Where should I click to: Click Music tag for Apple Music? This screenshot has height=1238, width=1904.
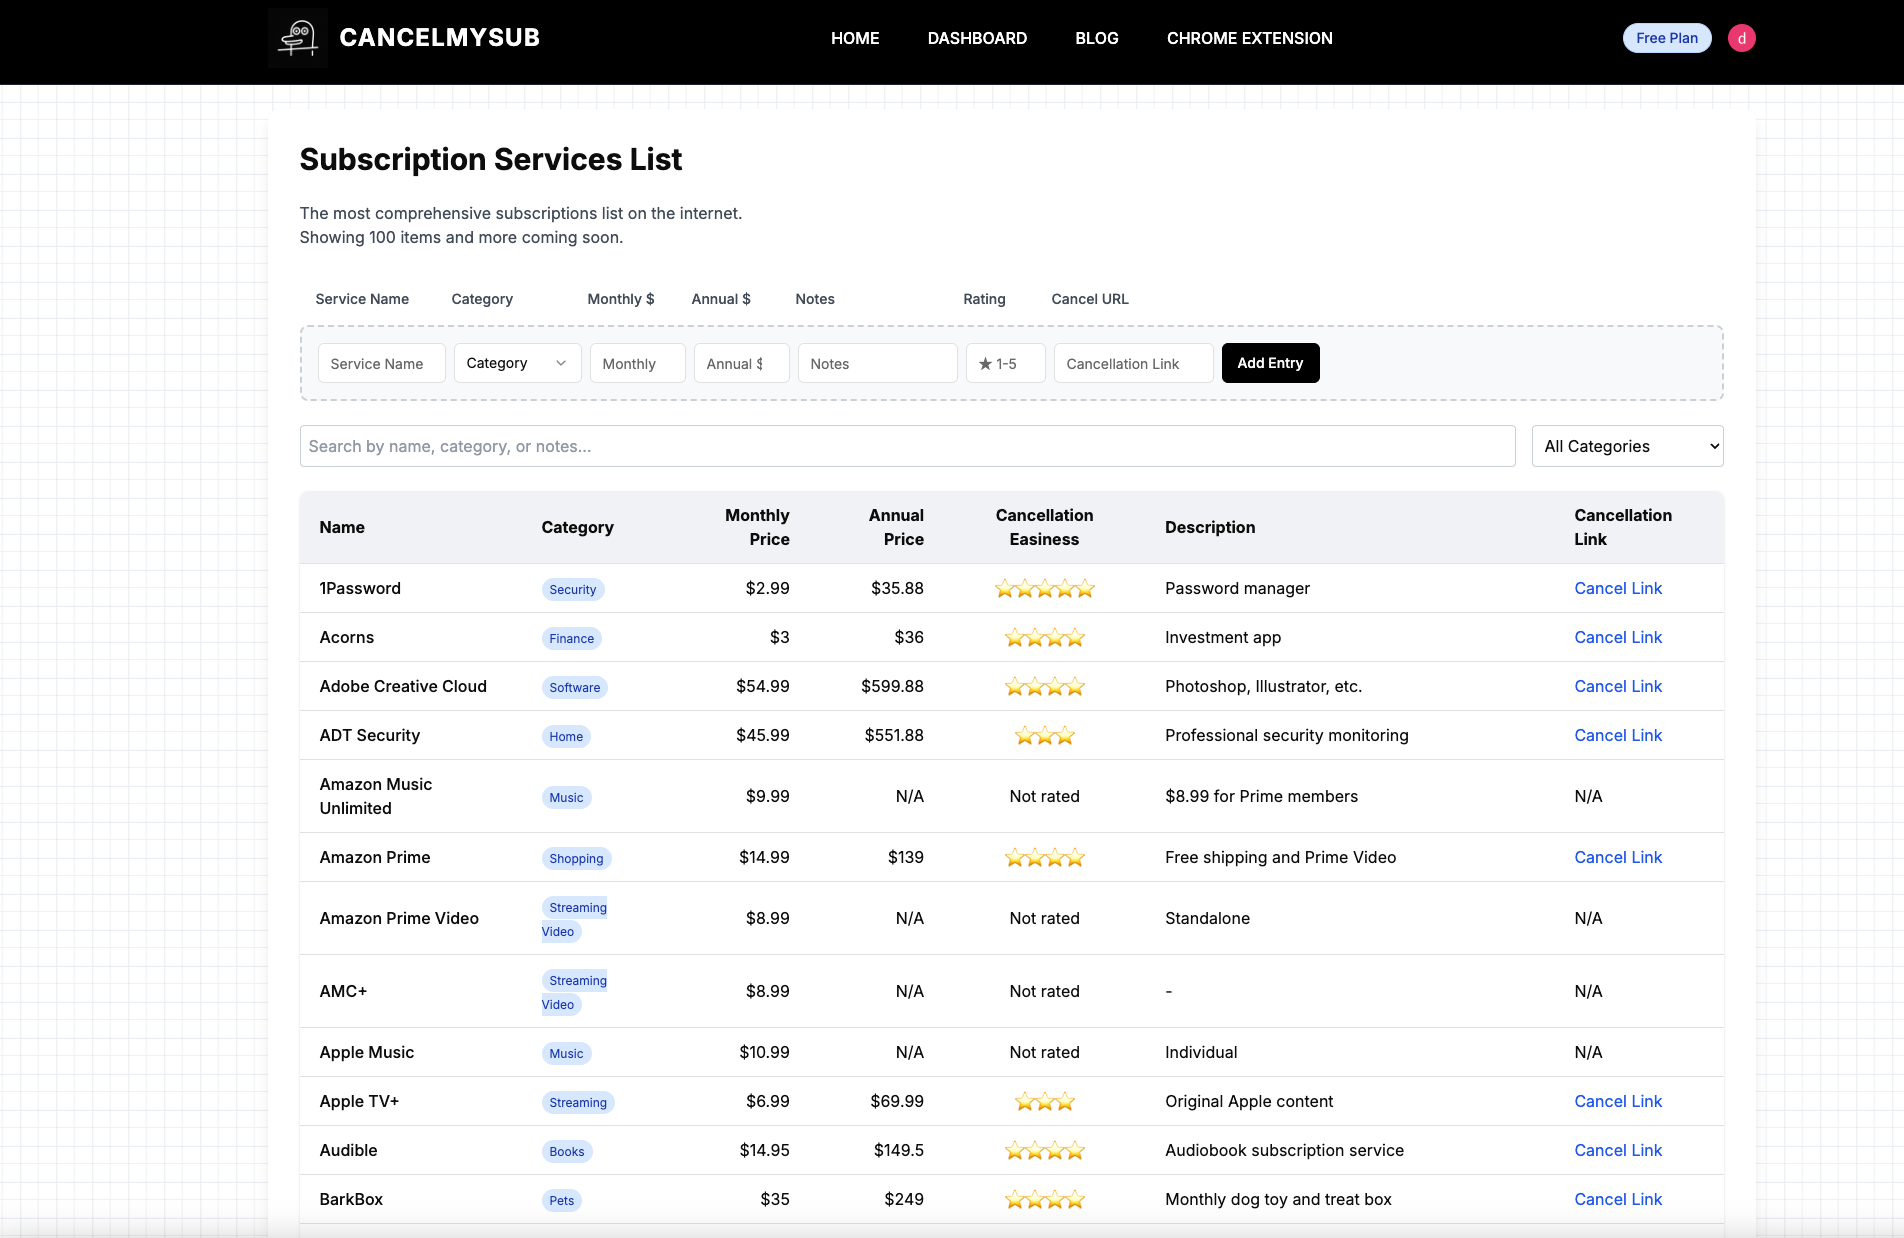tap(566, 1053)
